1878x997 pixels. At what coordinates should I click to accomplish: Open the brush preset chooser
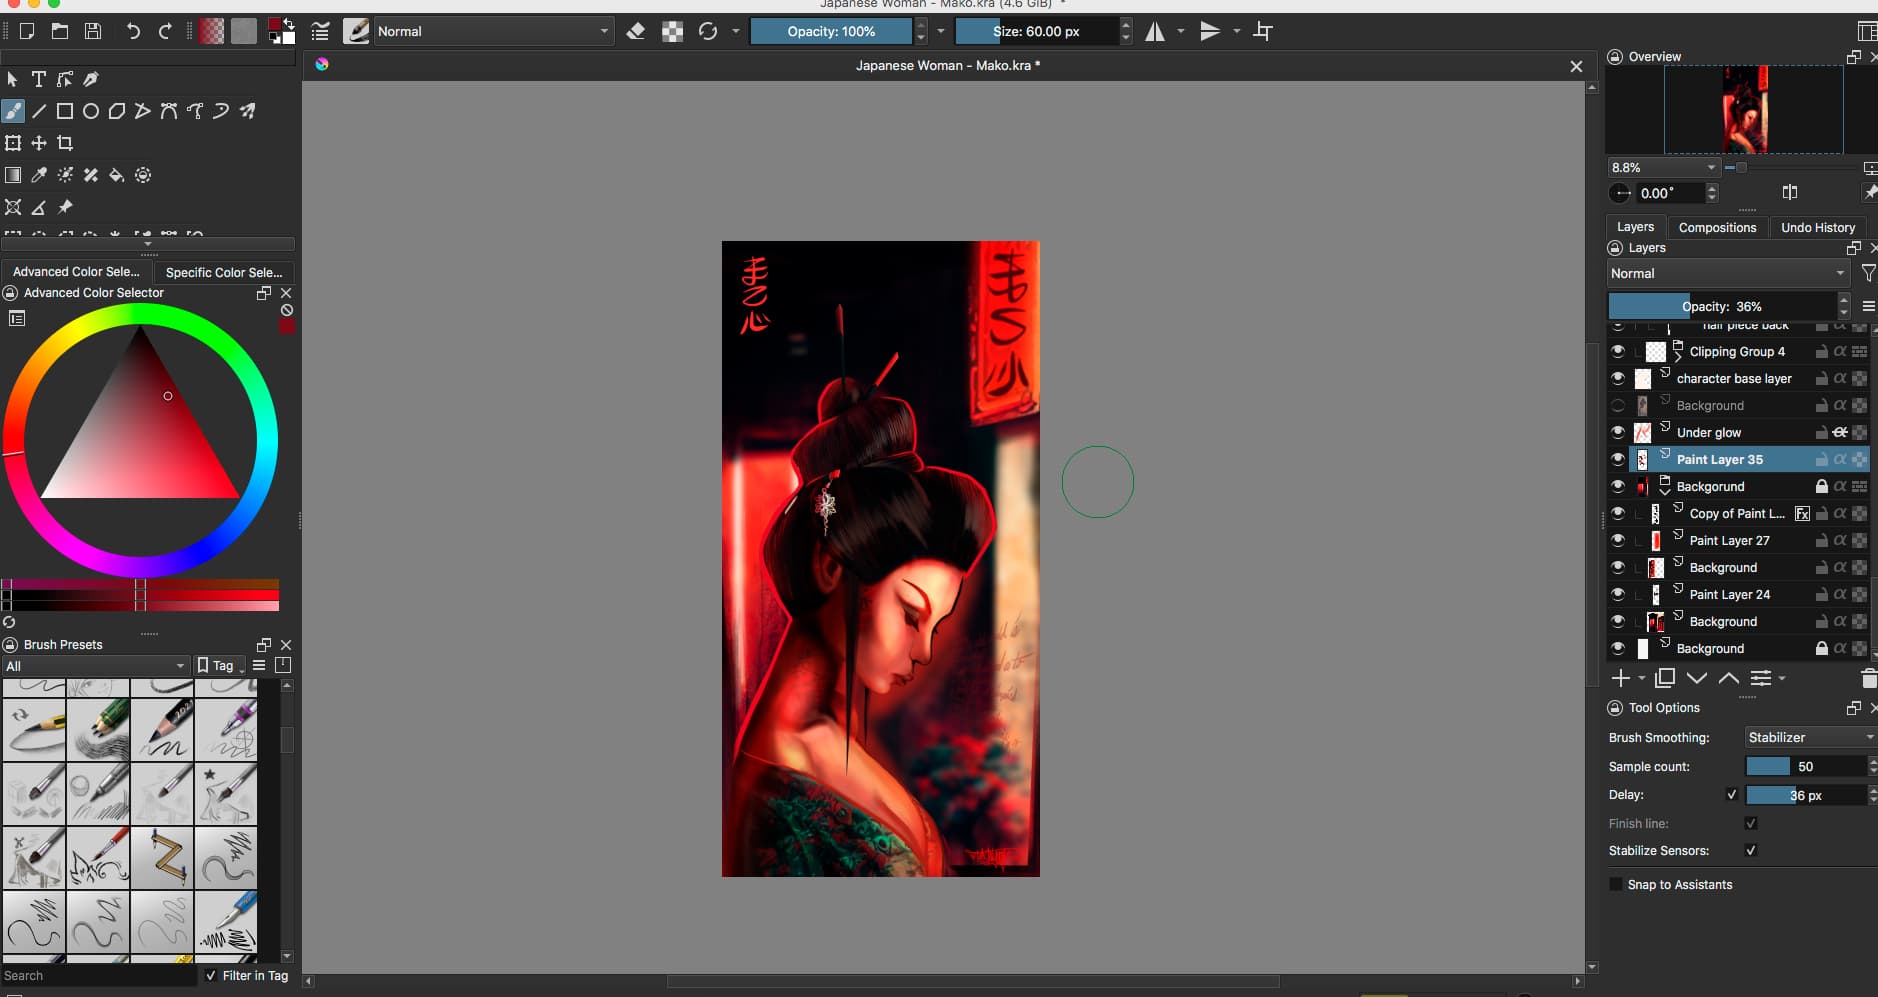356,31
